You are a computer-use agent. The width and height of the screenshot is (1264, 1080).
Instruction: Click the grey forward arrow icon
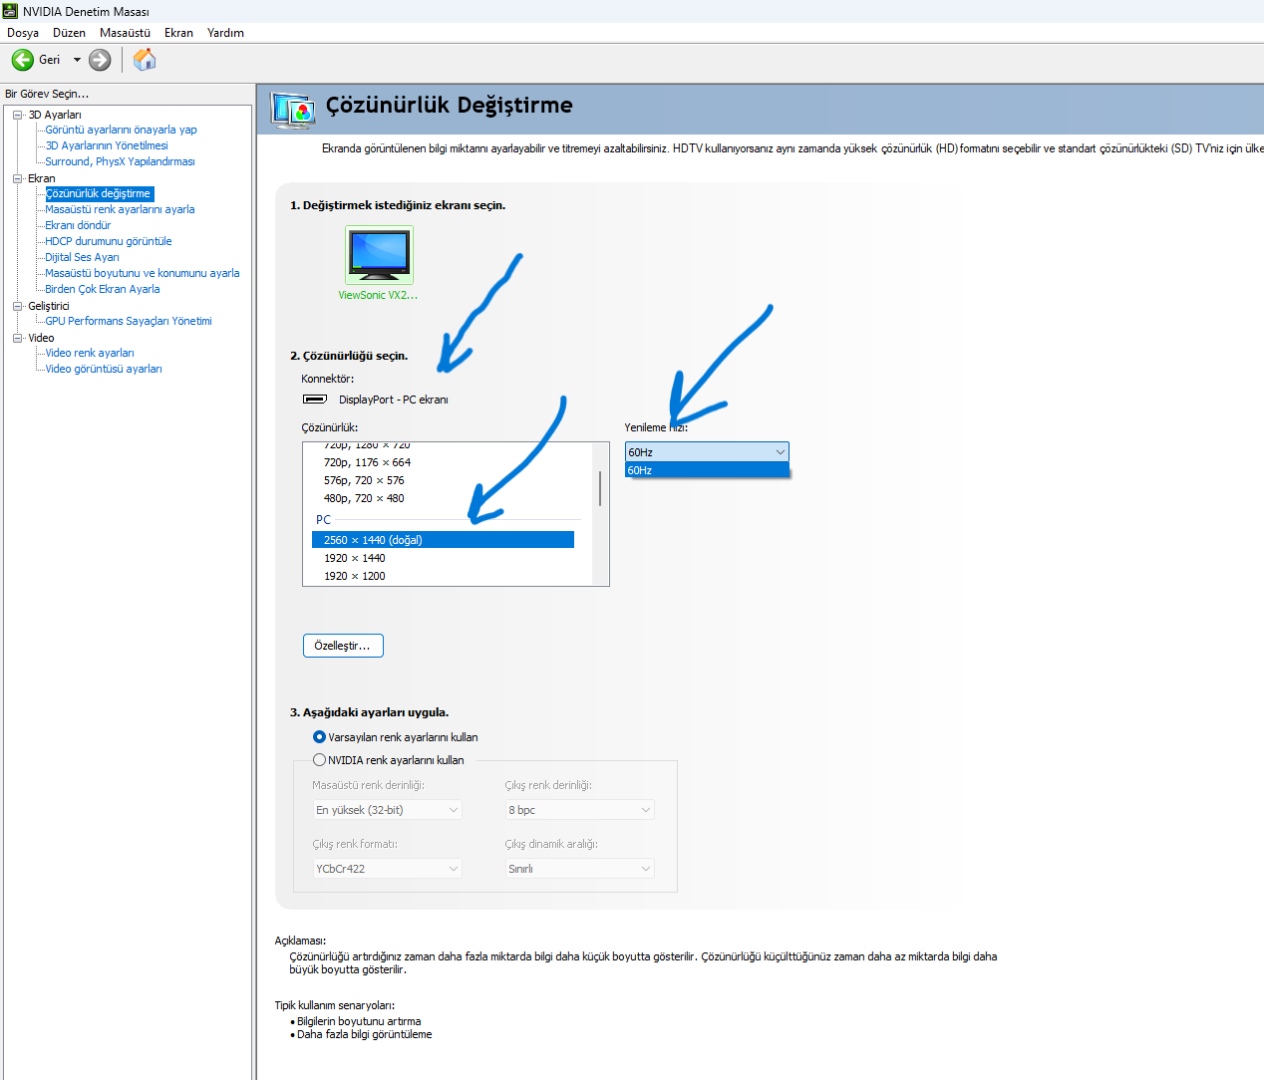pos(100,60)
